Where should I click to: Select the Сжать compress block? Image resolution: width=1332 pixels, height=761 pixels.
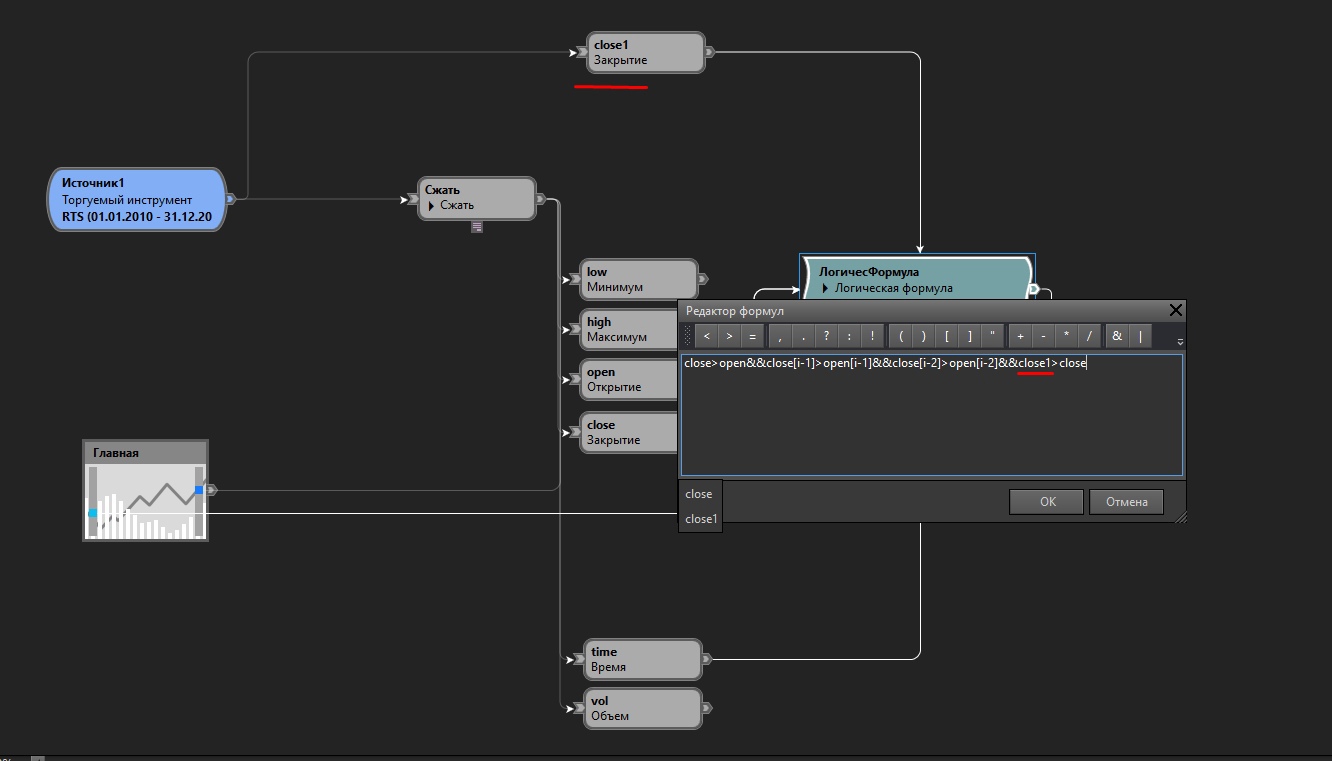pyautogui.click(x=477, y=198)
